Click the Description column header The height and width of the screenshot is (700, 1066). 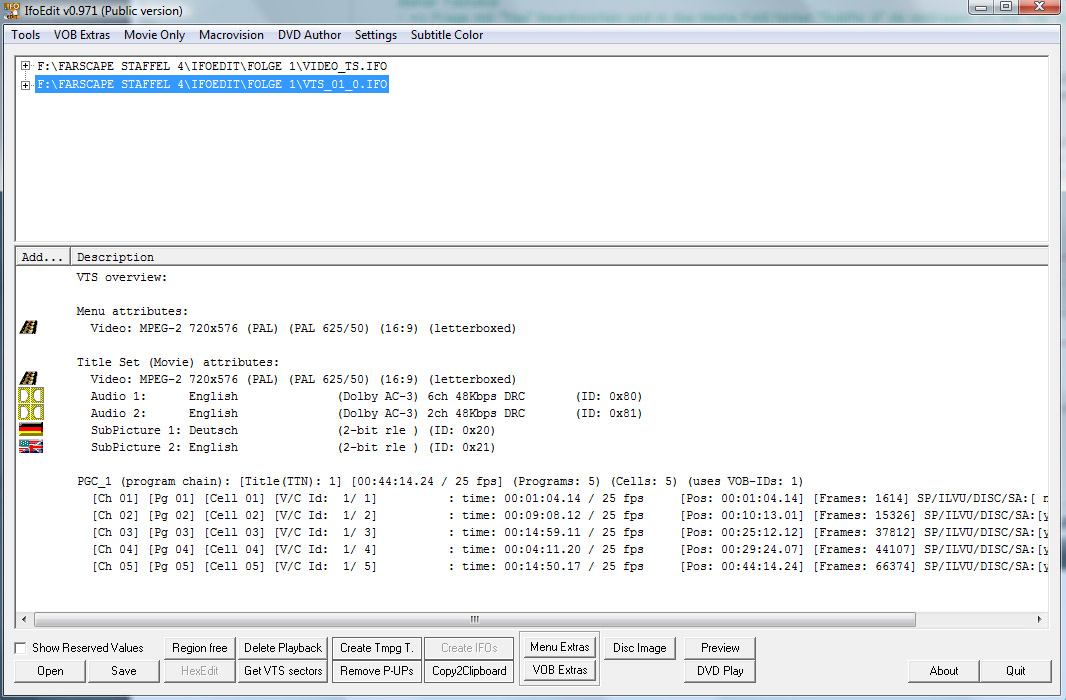pos(116,257)
